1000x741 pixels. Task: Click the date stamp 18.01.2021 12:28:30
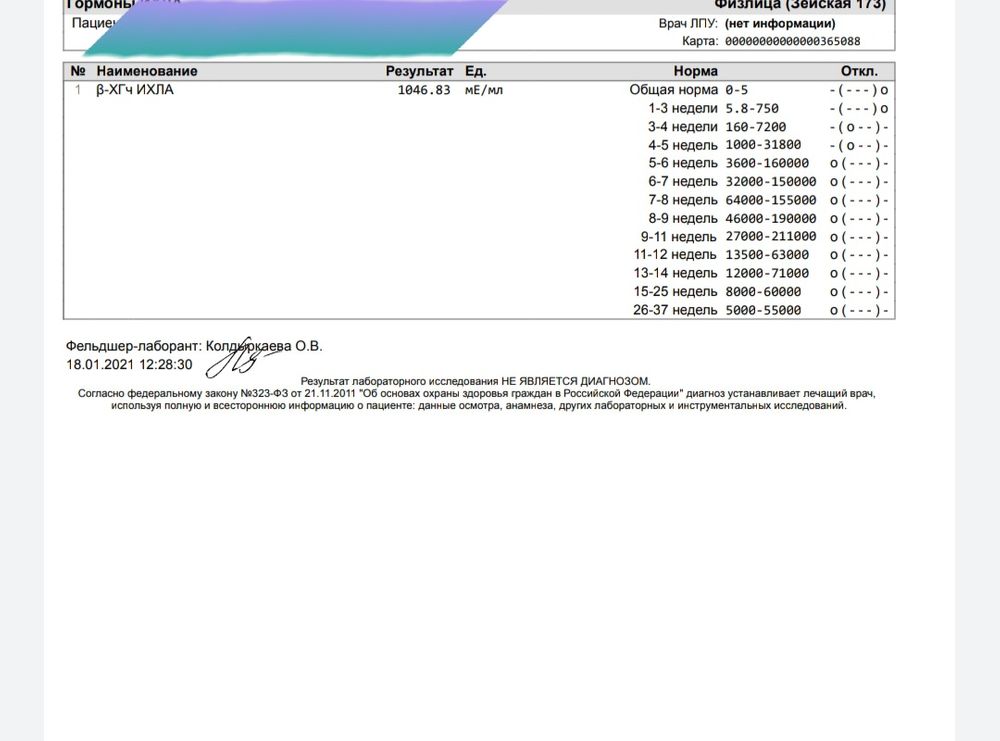tap(129, 364)
